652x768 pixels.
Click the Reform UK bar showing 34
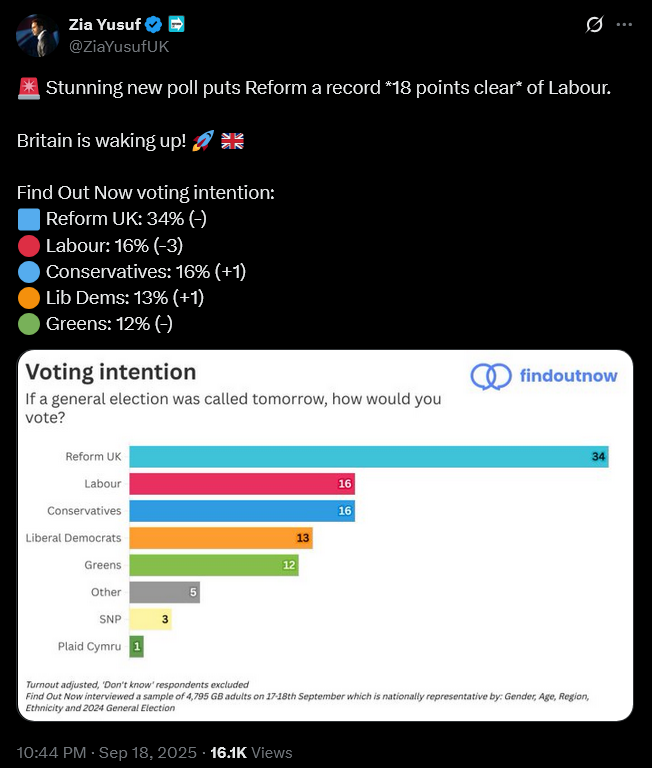(x=368, y=457)
